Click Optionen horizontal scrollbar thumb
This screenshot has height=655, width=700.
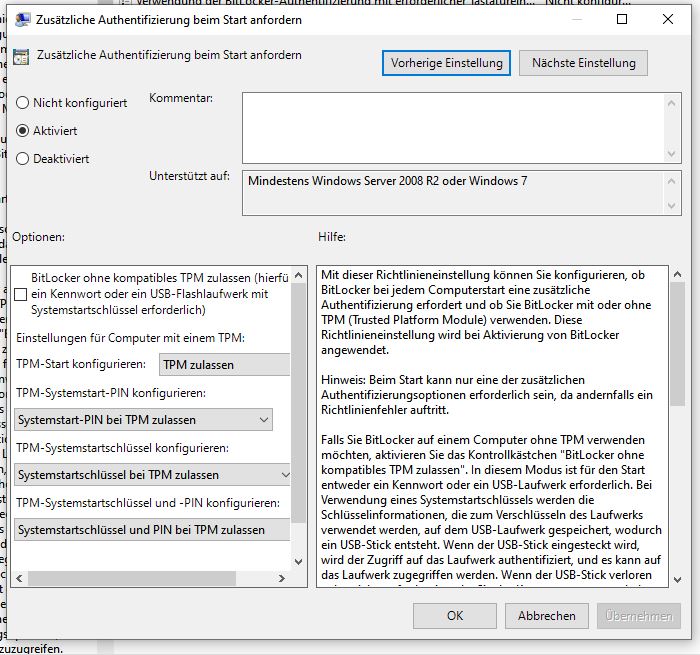(x=132, y=578)
